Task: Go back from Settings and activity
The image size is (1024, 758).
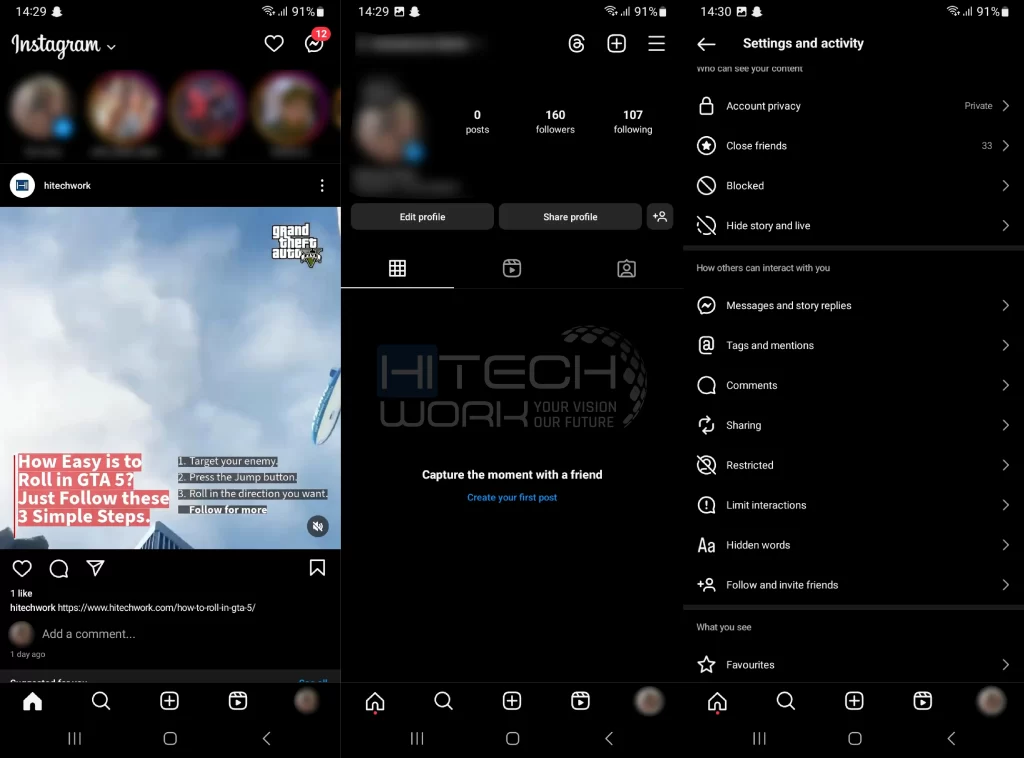Action: [x=706, y=44]
